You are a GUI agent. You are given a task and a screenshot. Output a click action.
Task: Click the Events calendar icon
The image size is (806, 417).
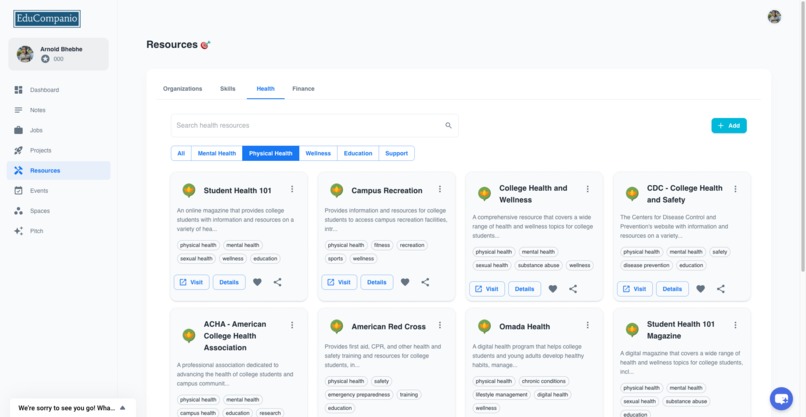[19, 191]
